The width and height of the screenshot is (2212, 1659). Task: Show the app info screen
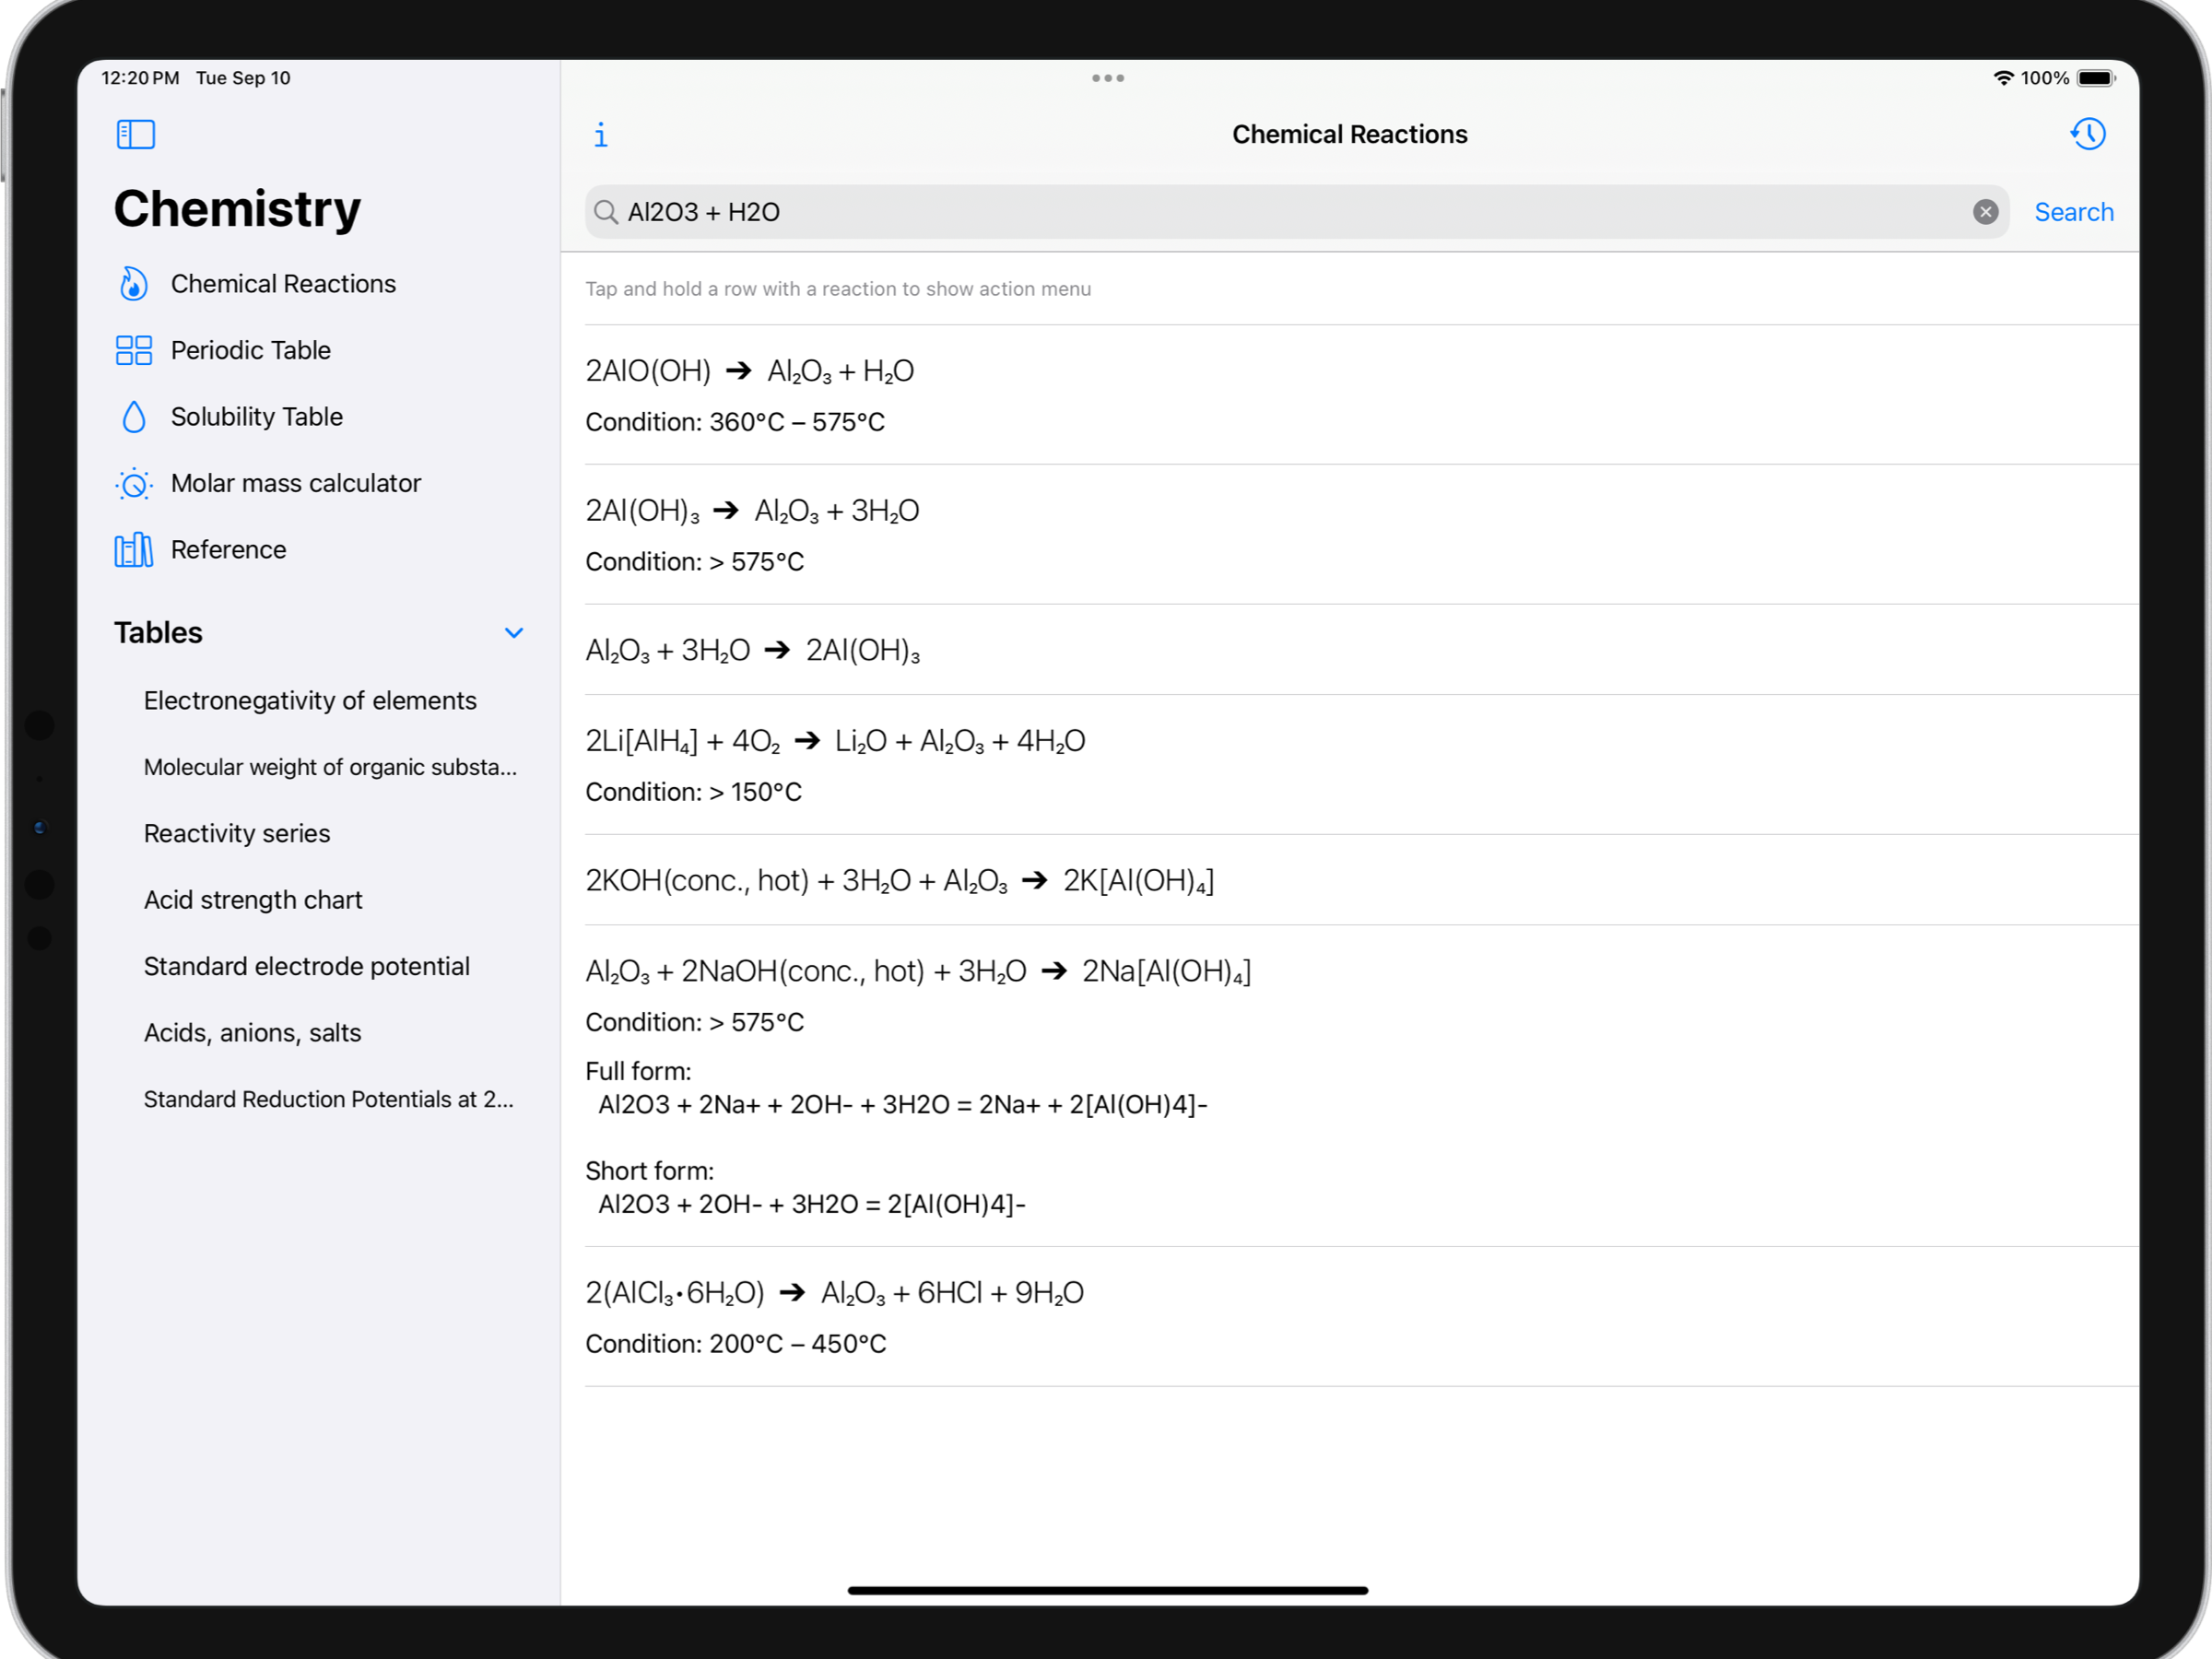click(x=601, y=133)
